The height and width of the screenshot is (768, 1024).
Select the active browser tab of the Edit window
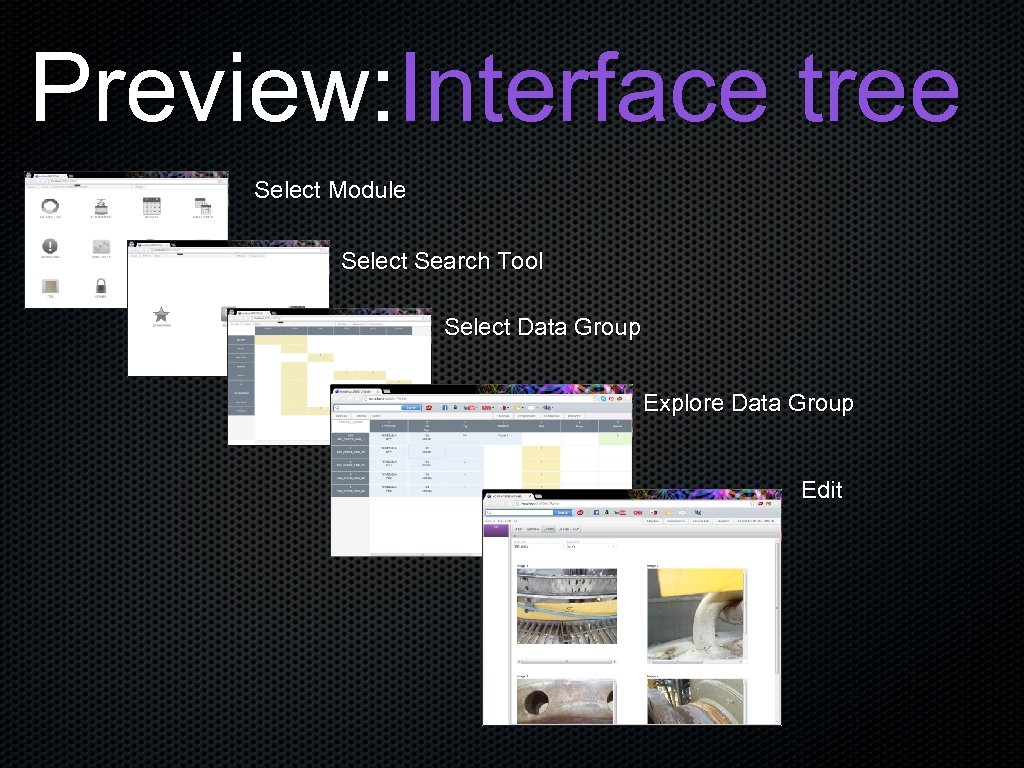pyautogui.click(x=509, y=495)
